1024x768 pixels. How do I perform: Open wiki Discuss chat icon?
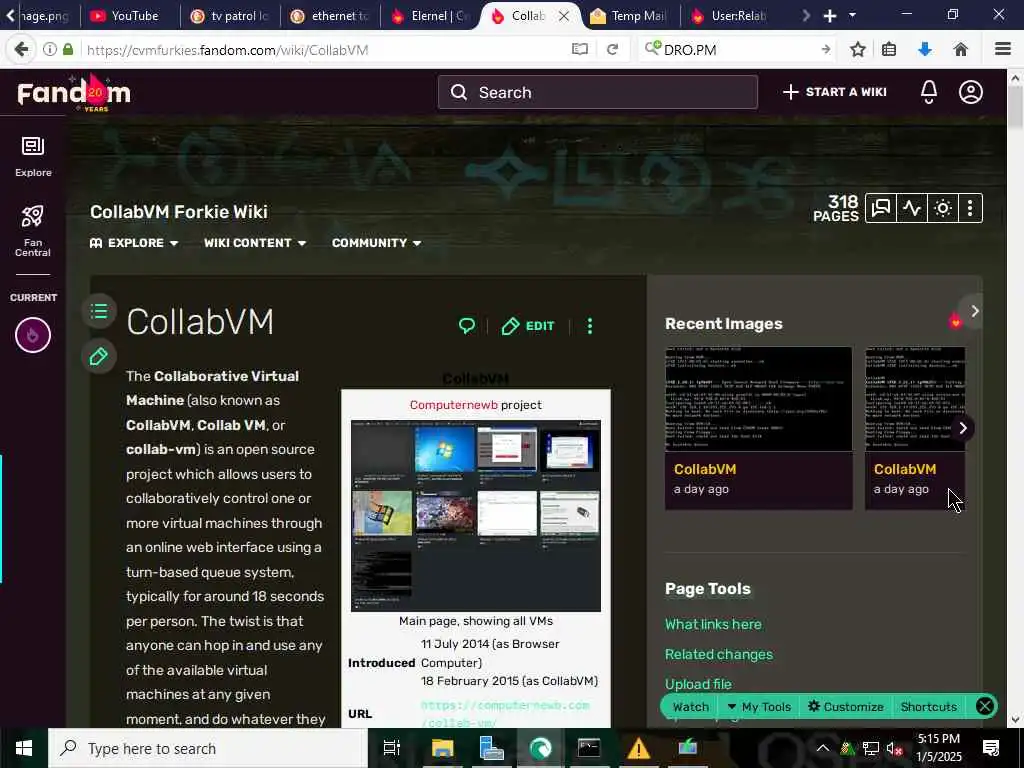[x=881, y=208]
